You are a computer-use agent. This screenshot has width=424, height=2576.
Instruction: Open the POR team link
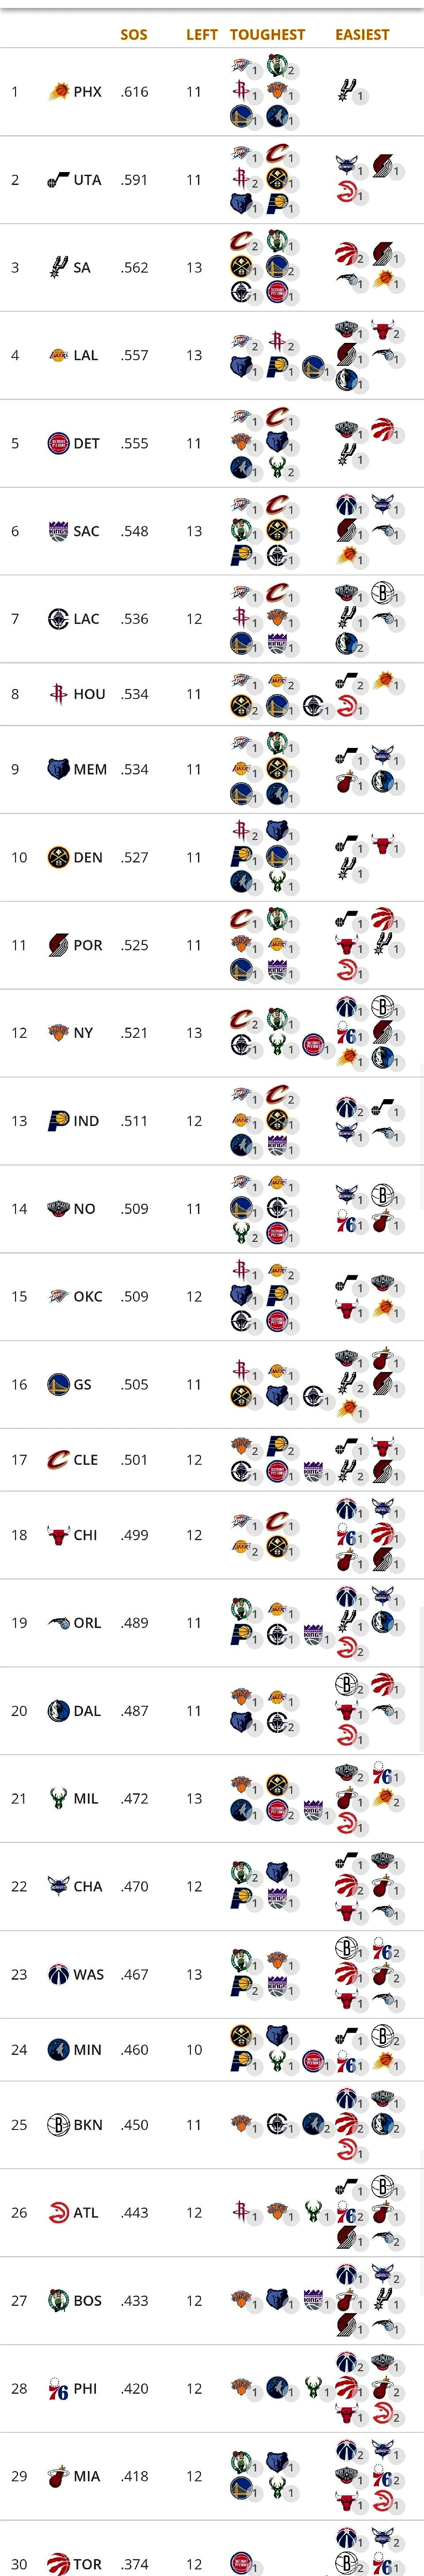(88, 945)
